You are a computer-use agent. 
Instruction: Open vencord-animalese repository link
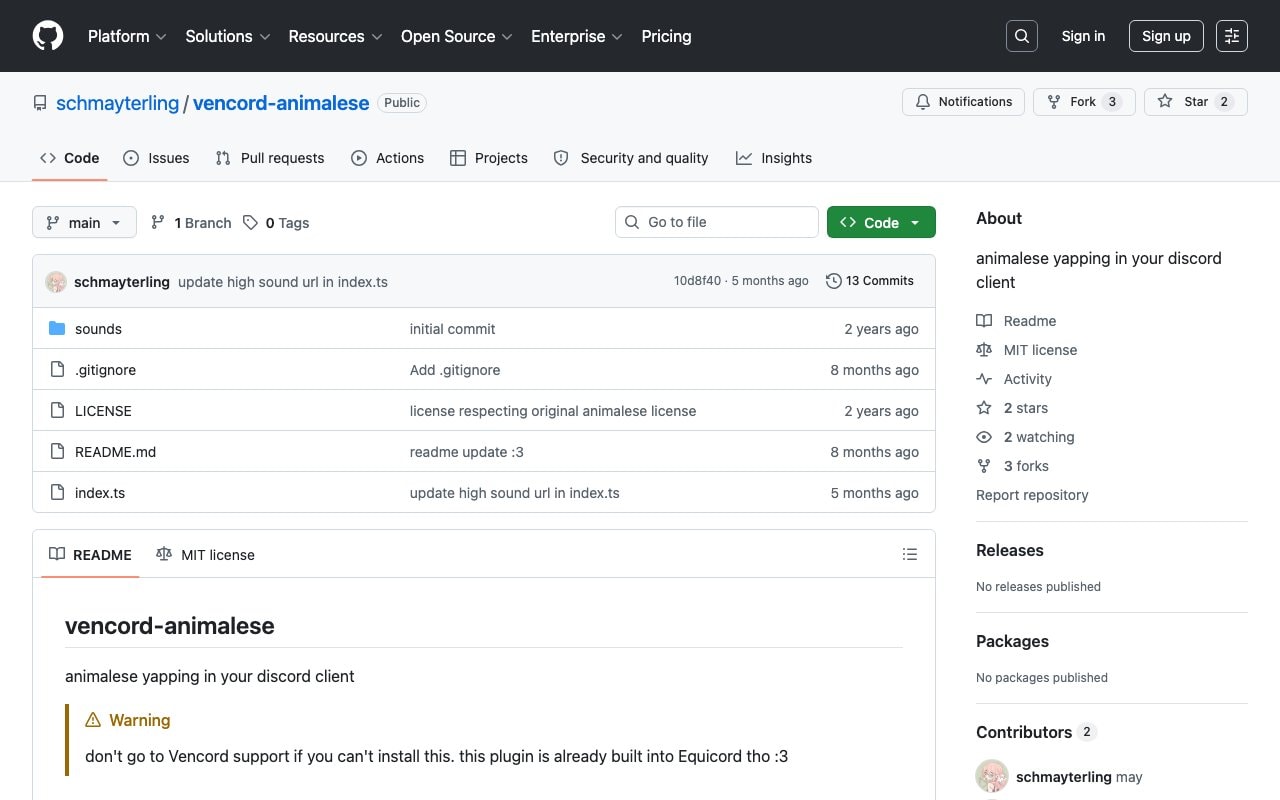(281, 103)
